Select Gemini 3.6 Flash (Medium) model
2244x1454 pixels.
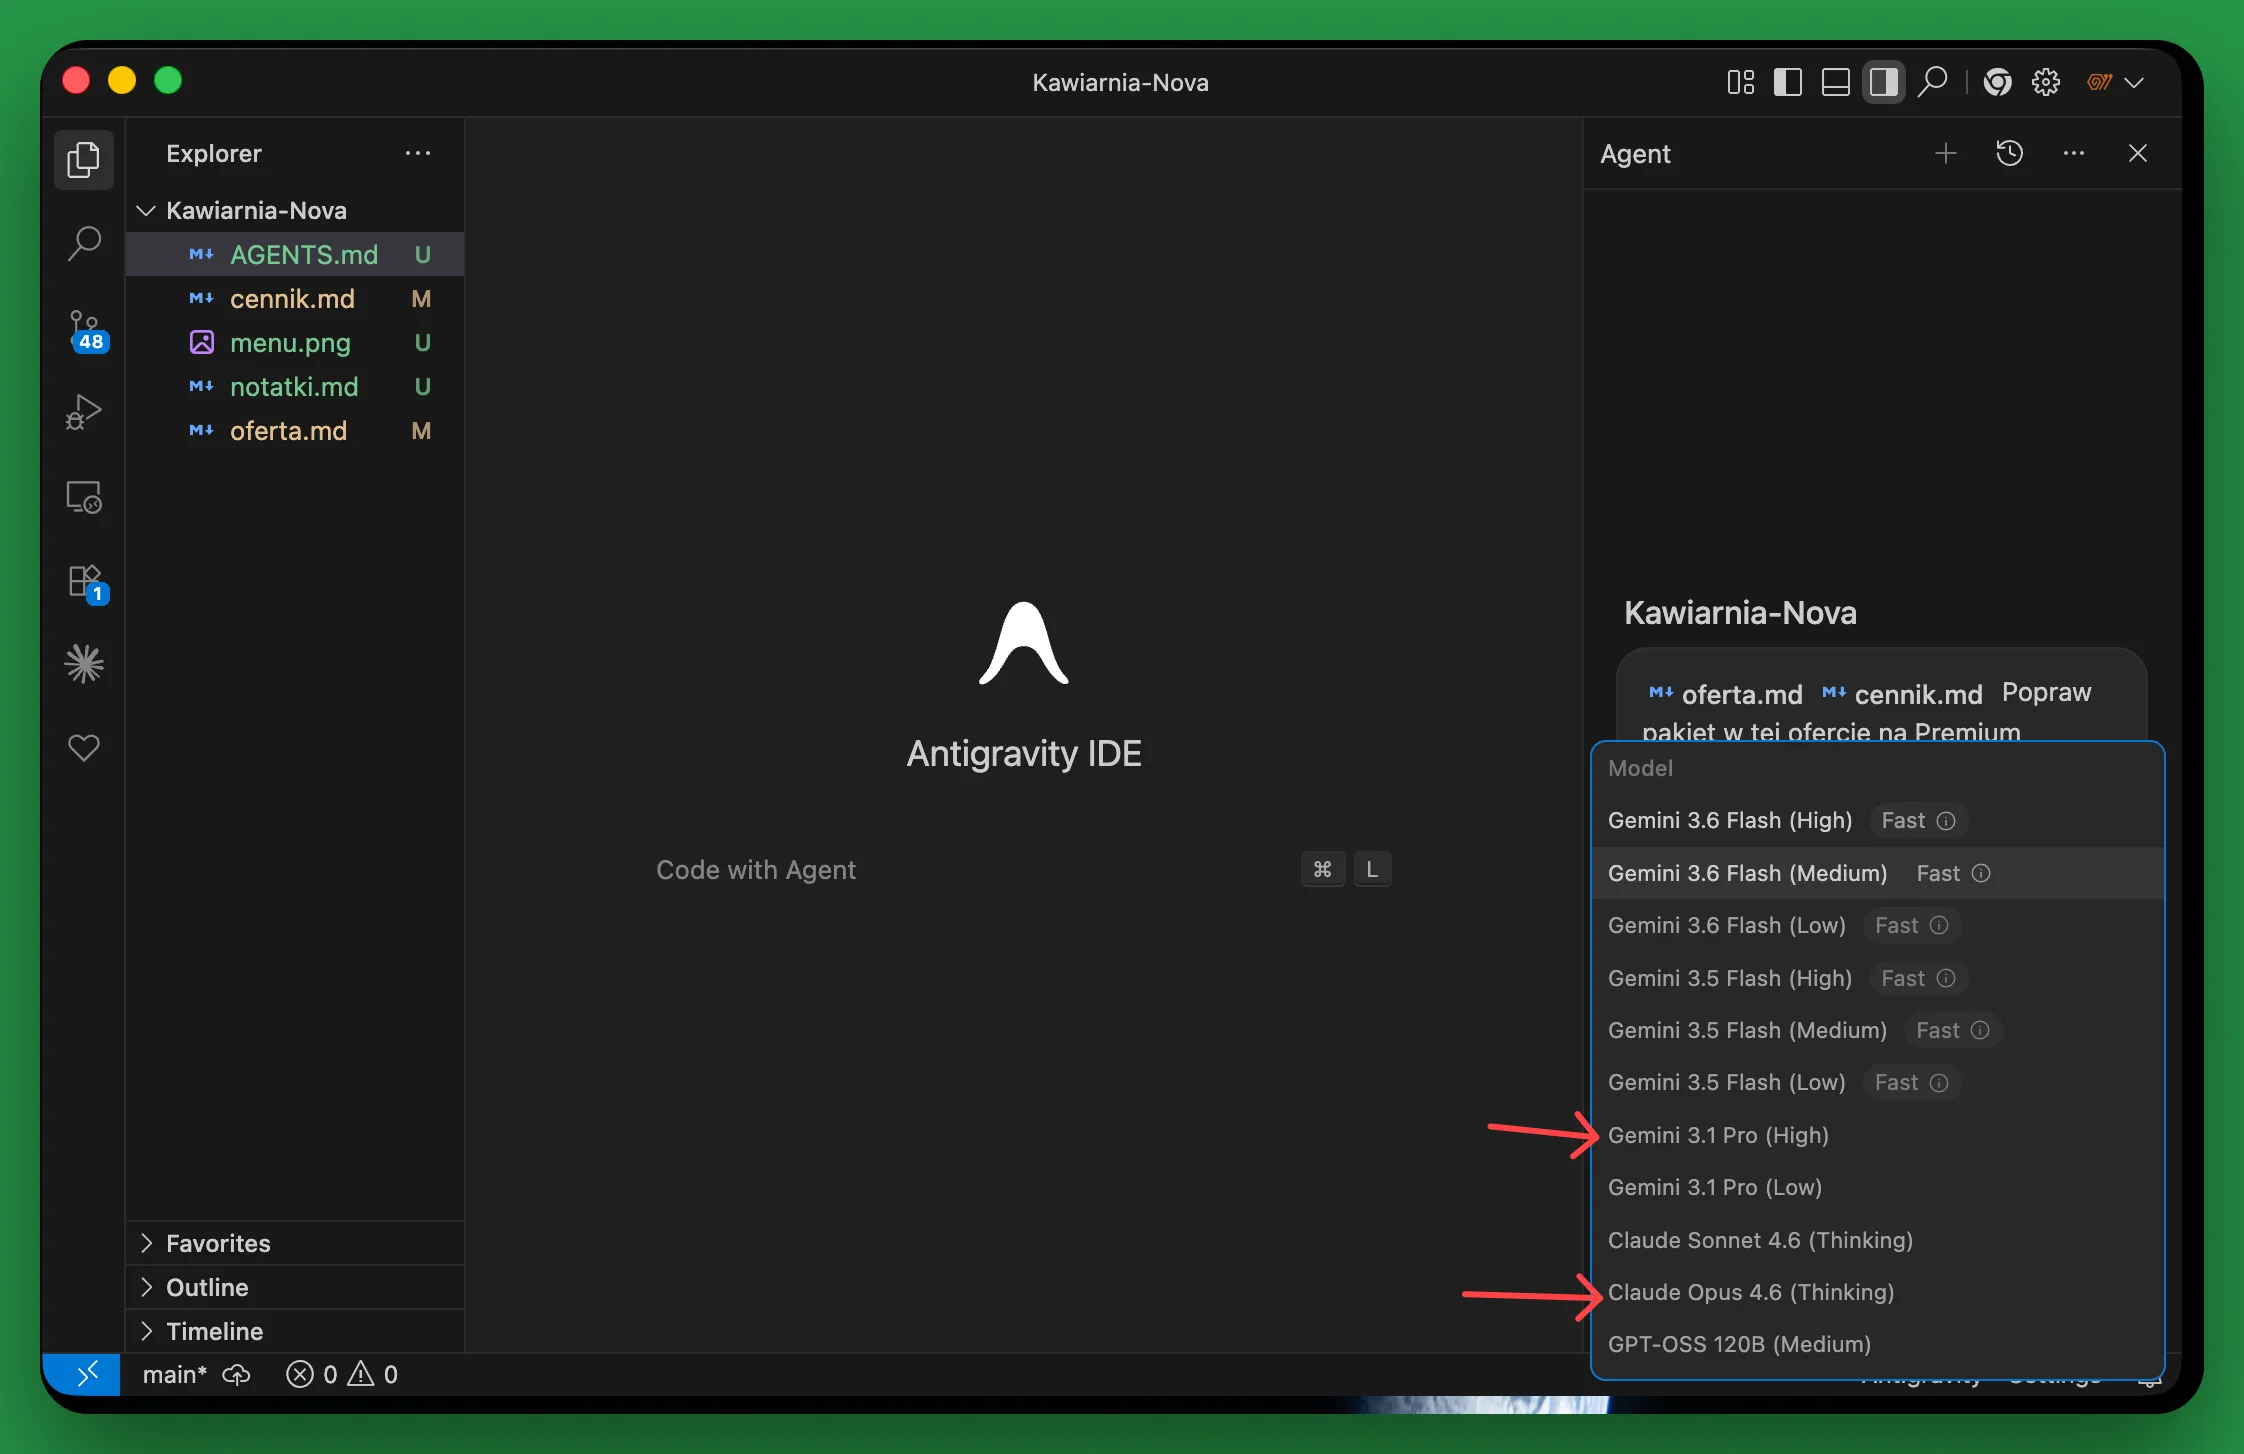click(1878, 873)
